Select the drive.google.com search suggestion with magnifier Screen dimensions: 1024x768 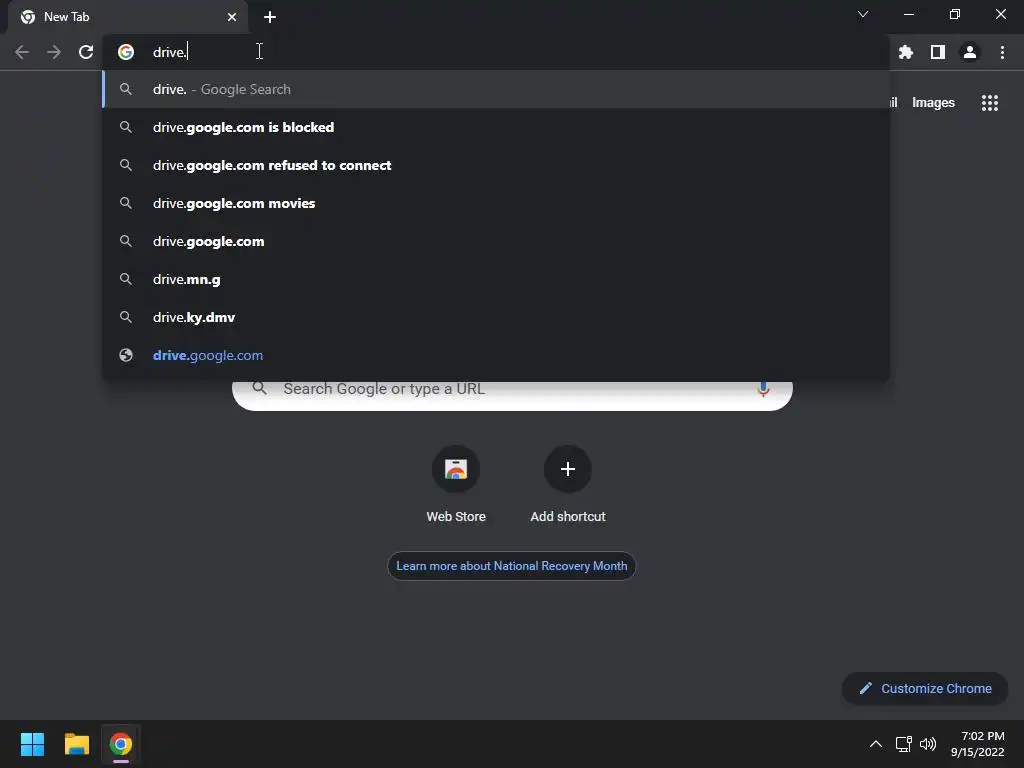tap(496, 242)
